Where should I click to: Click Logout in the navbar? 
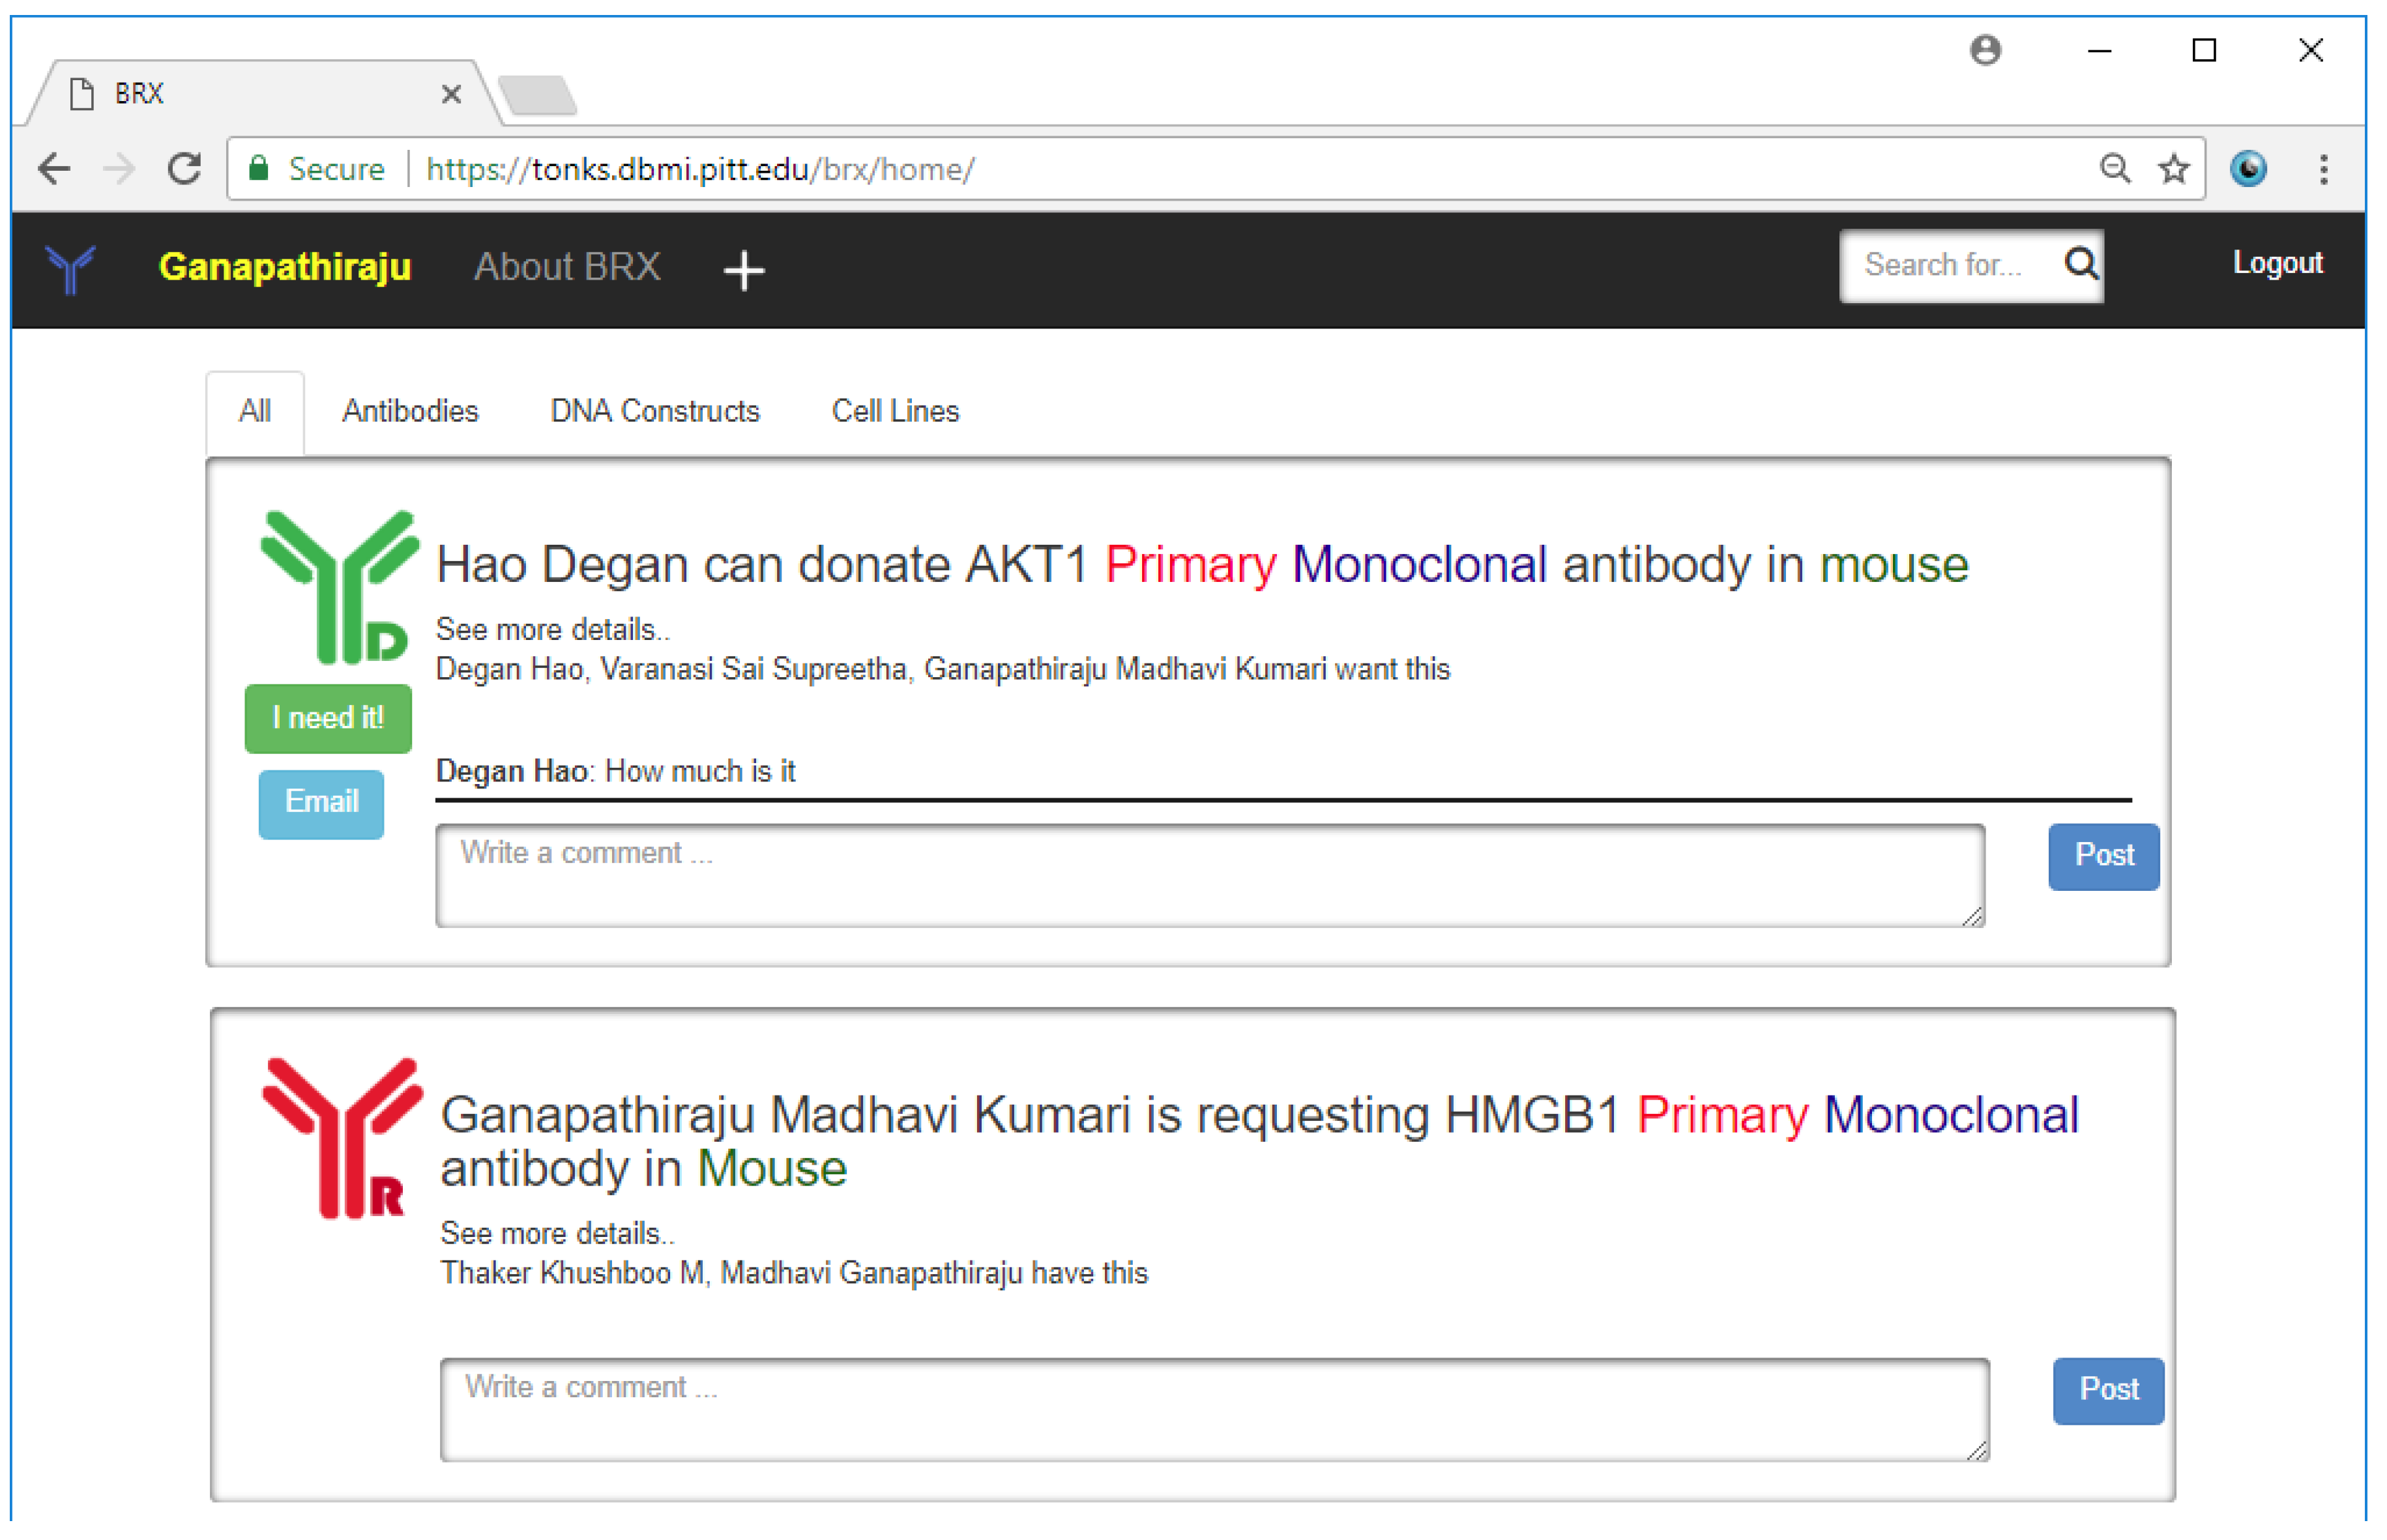[x=2277, y=263]
